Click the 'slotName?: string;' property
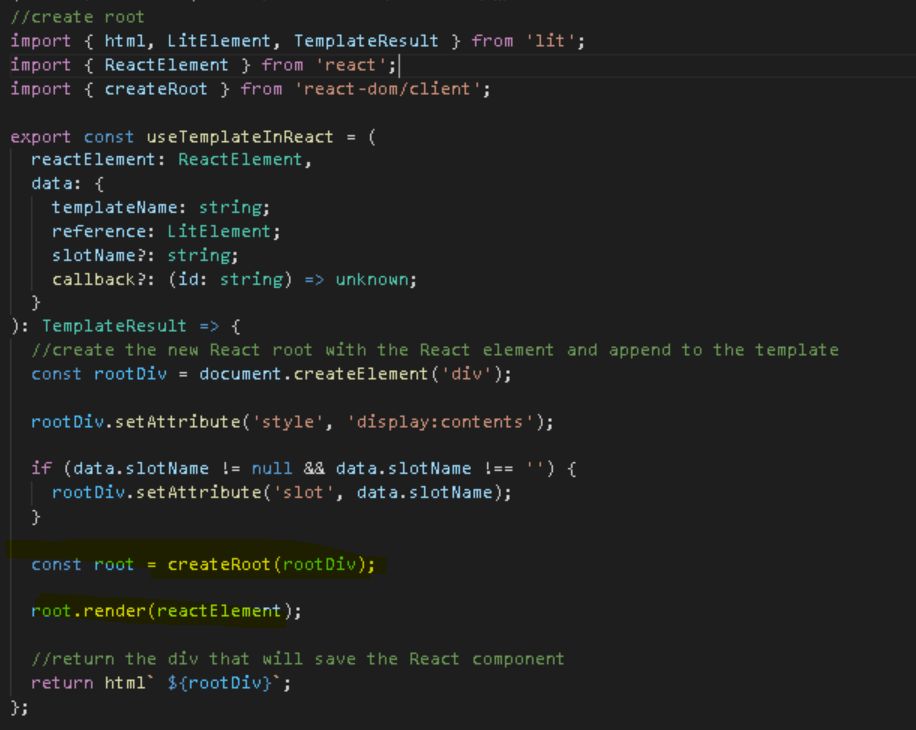 (x=145, y=255)
